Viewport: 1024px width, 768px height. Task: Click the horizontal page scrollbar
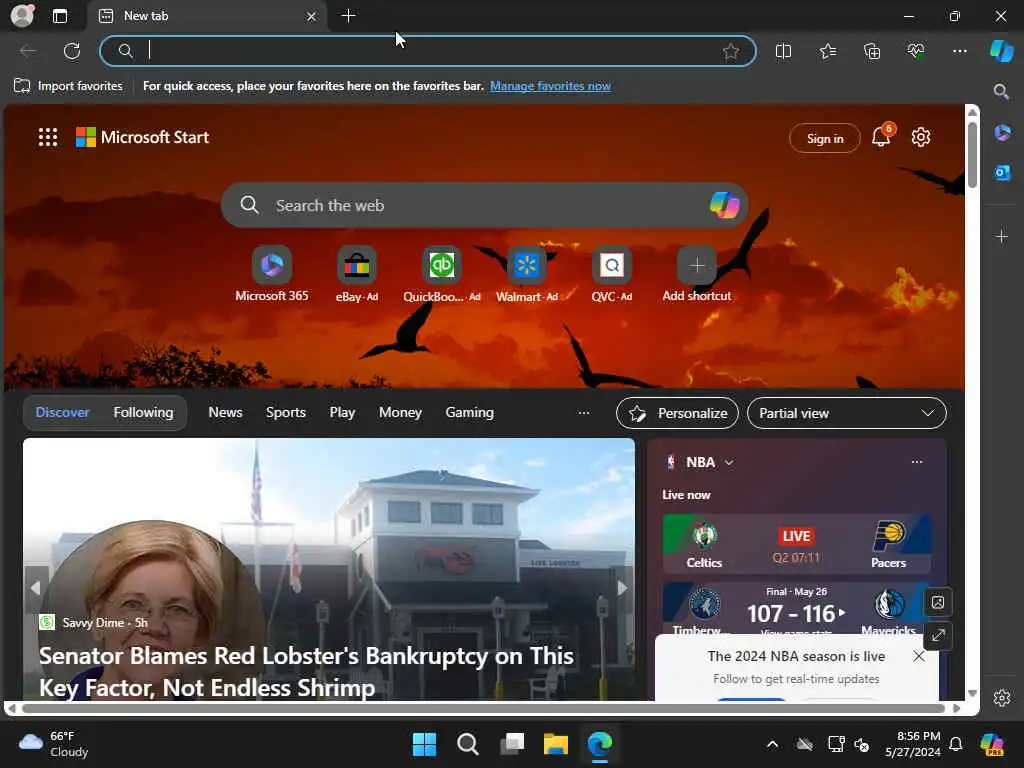pyautogui.click(x=483, y=709)
